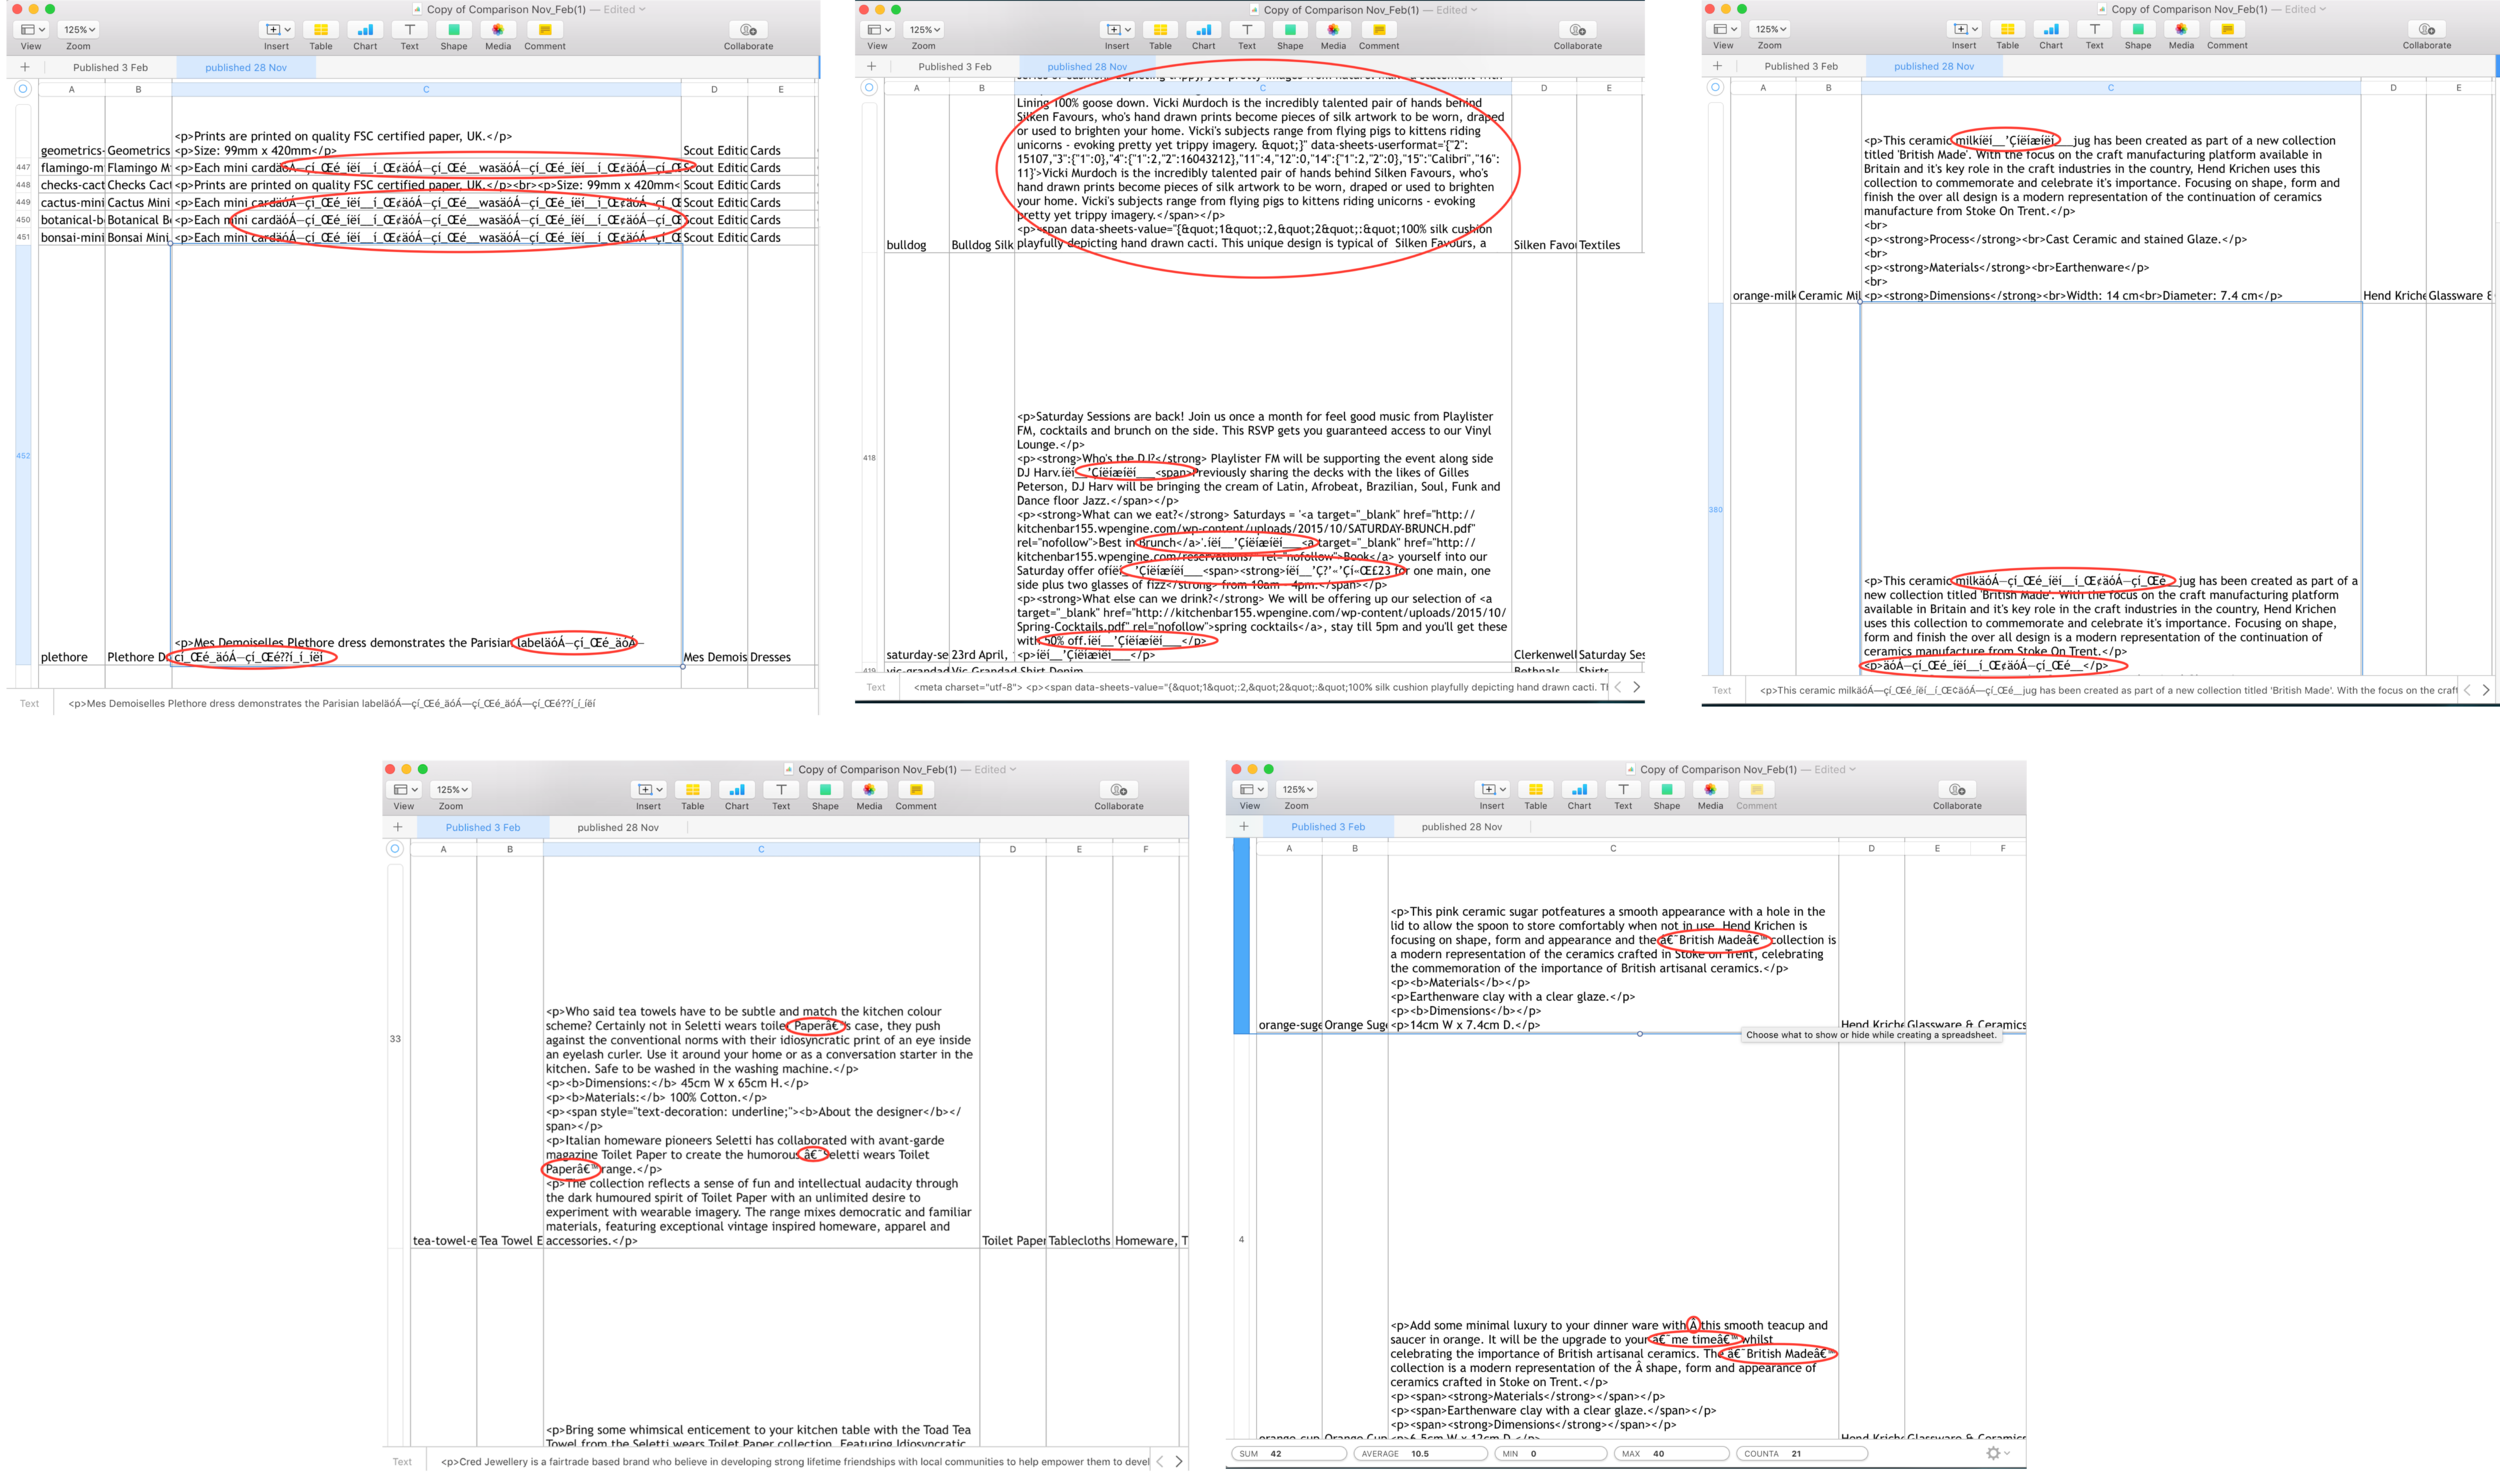Screen dimensions: 2500x1472
Task: Click Collaborate in the ceramic milk jug window
Action: [2427, 29]
